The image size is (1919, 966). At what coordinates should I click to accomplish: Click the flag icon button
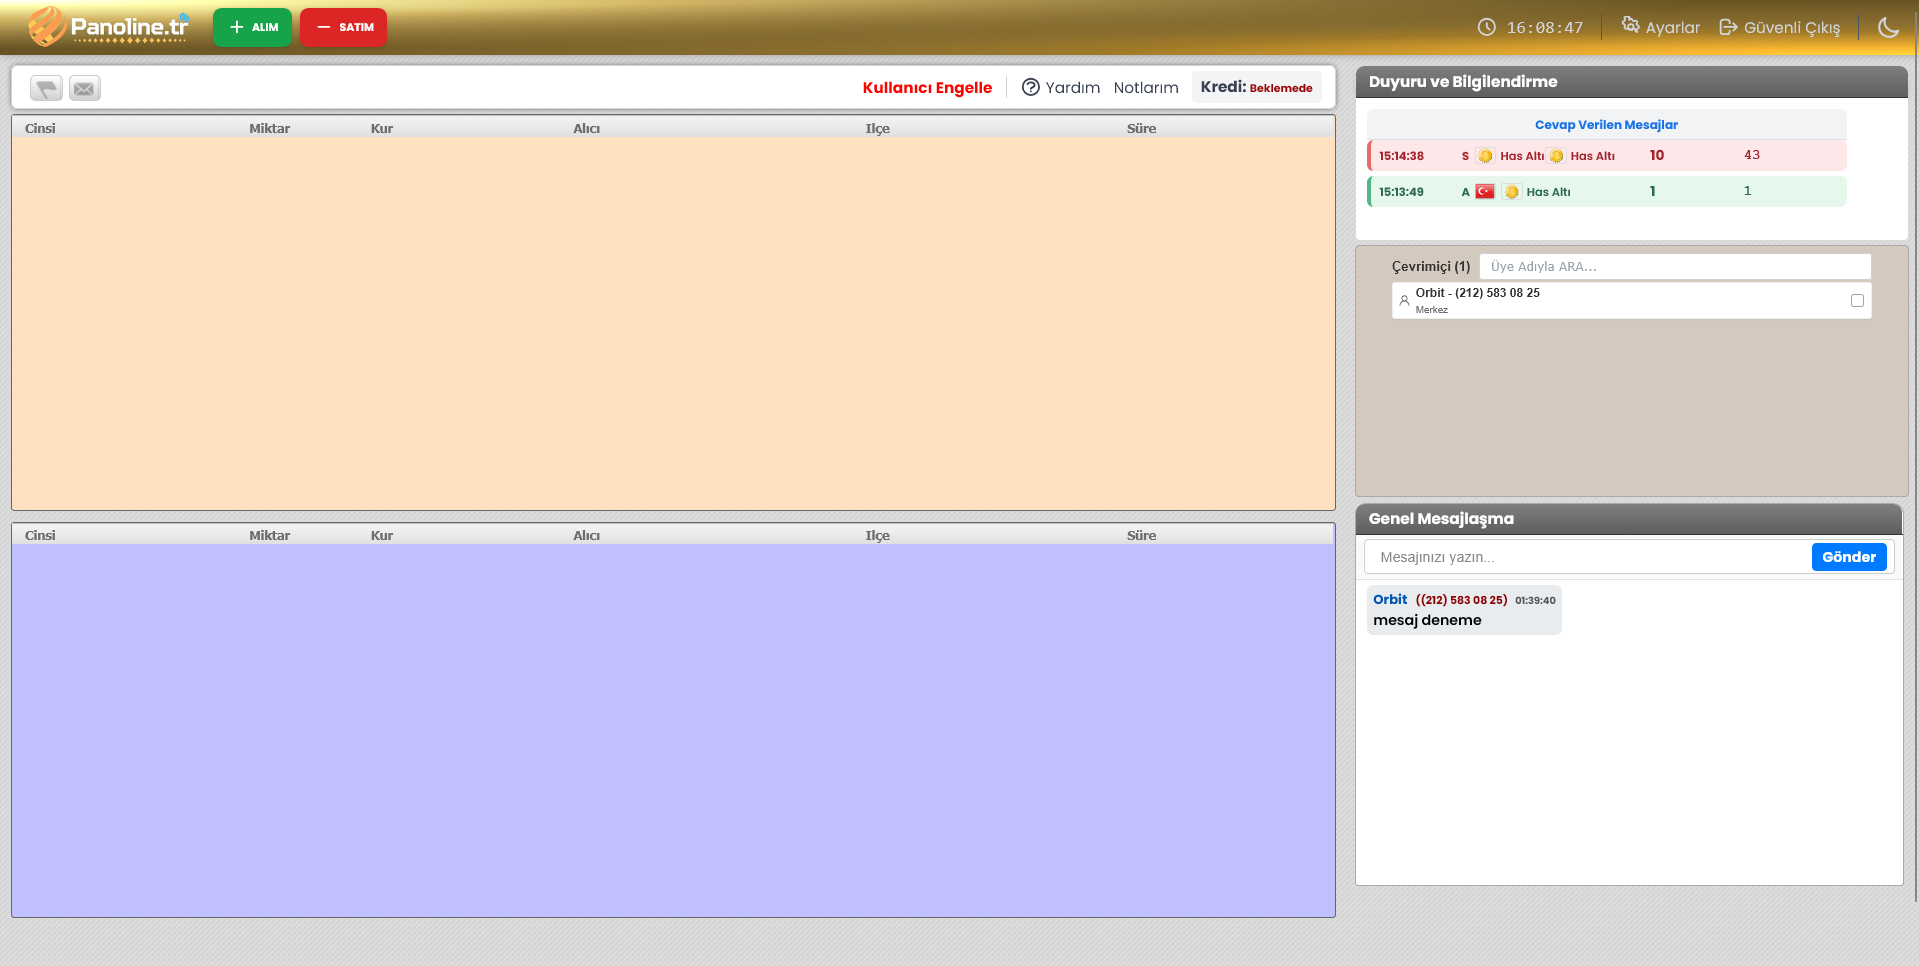point(46,89)
